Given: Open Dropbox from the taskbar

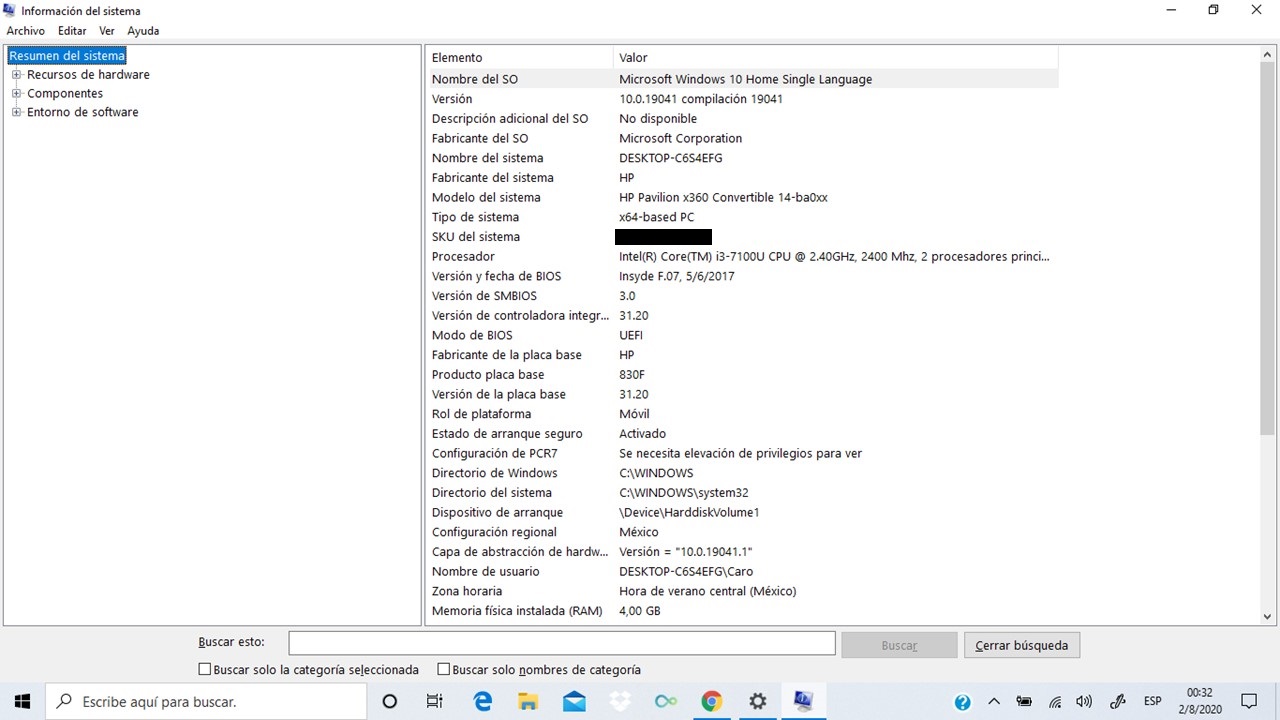Looking at the screenshot, I should pyautogui.click(x=620, y=701).
